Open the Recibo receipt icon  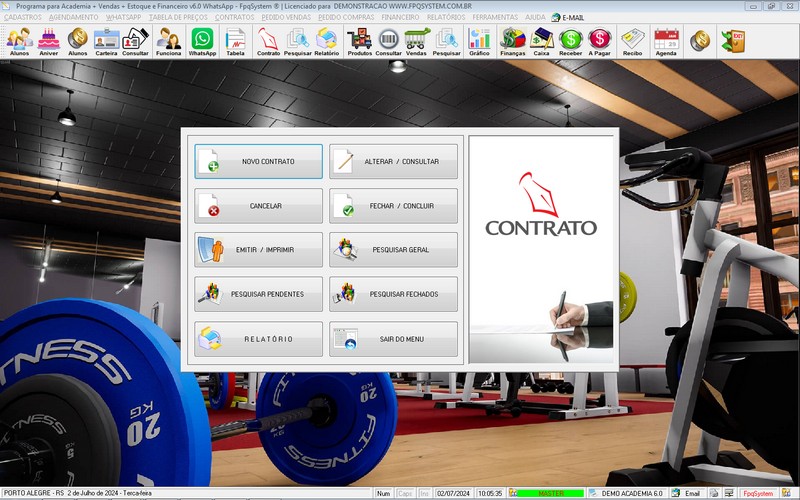(633, 41)
